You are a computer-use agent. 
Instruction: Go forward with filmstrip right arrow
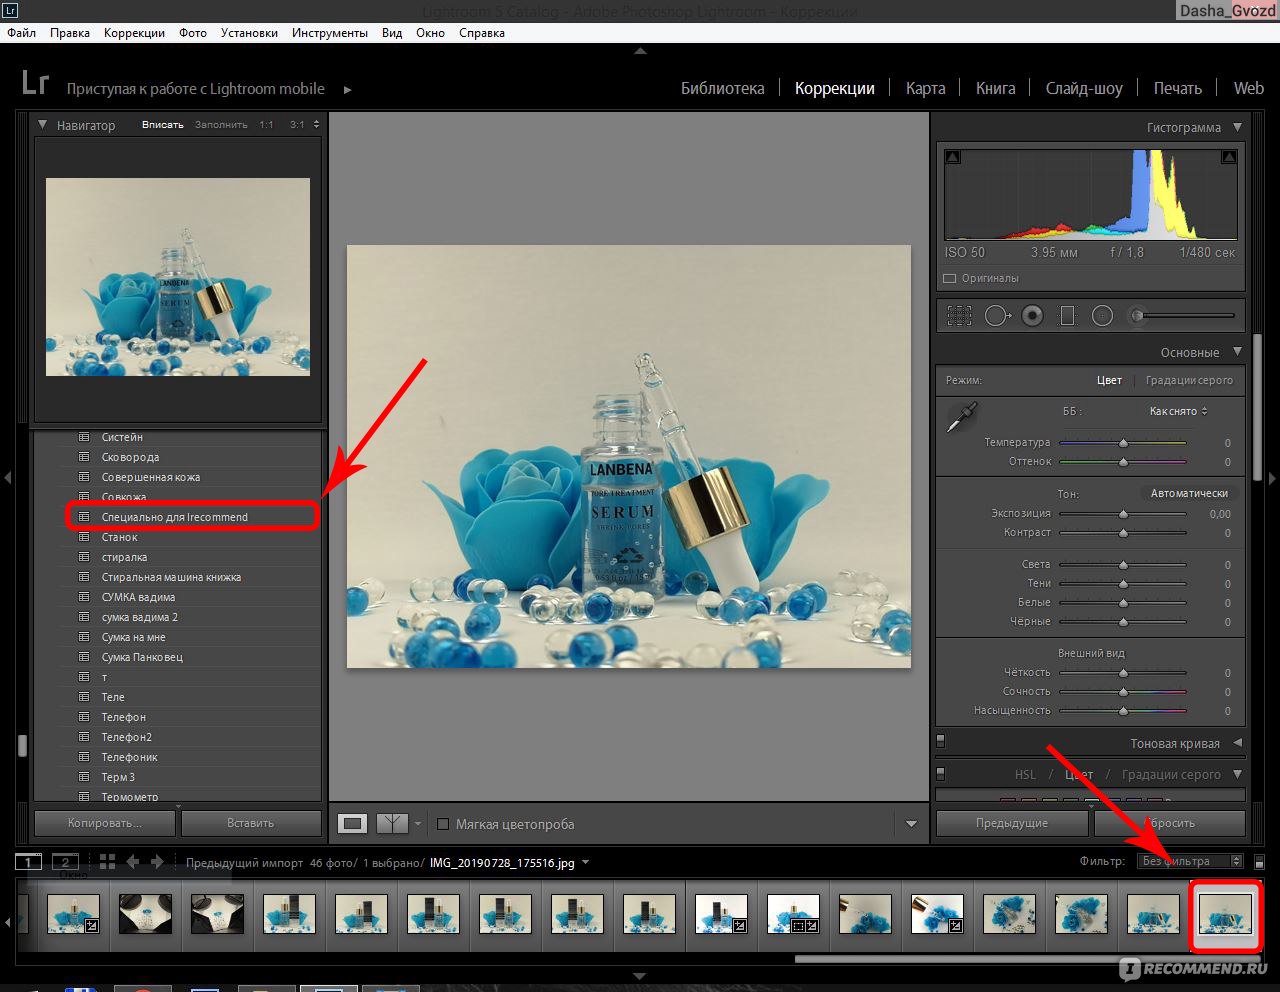point(158,861)
